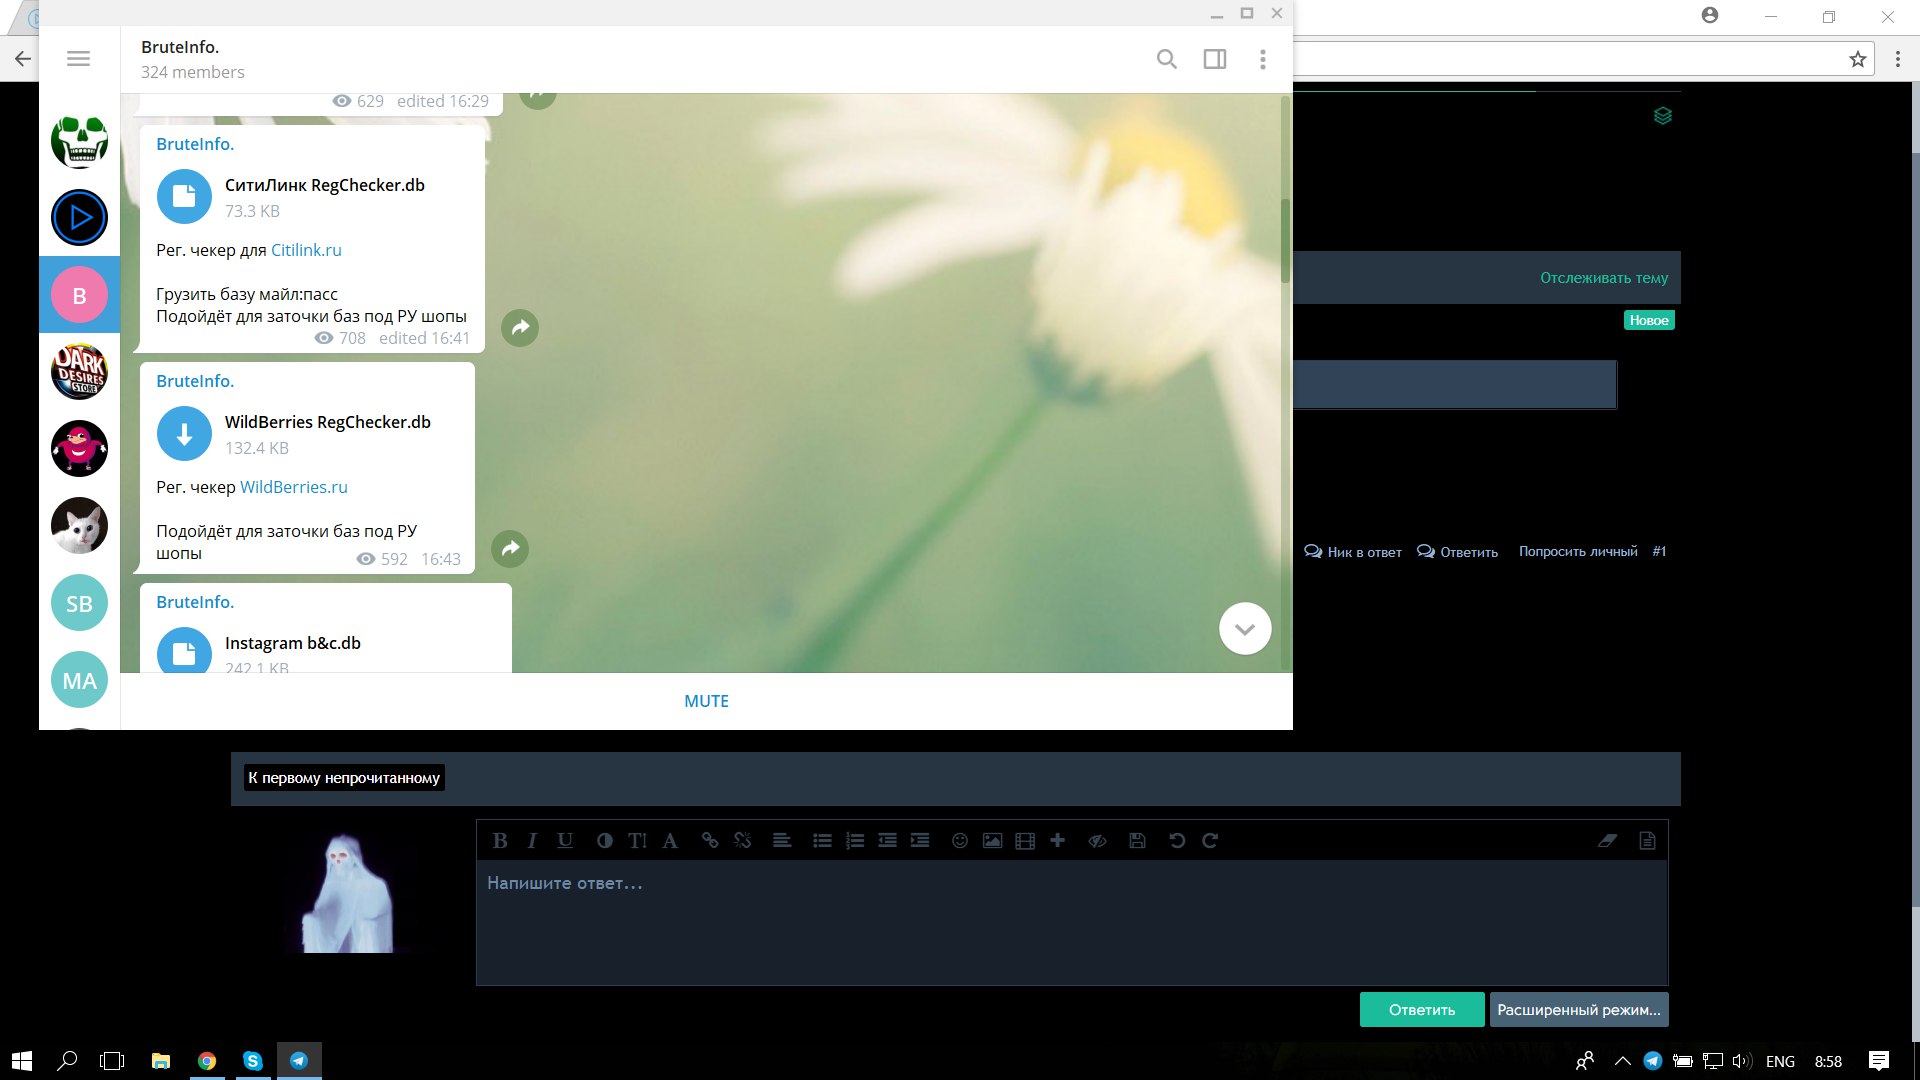Insert a smiley in reply editor
The width and height of the screenshot is (1920, 1080).
[959, 841]
